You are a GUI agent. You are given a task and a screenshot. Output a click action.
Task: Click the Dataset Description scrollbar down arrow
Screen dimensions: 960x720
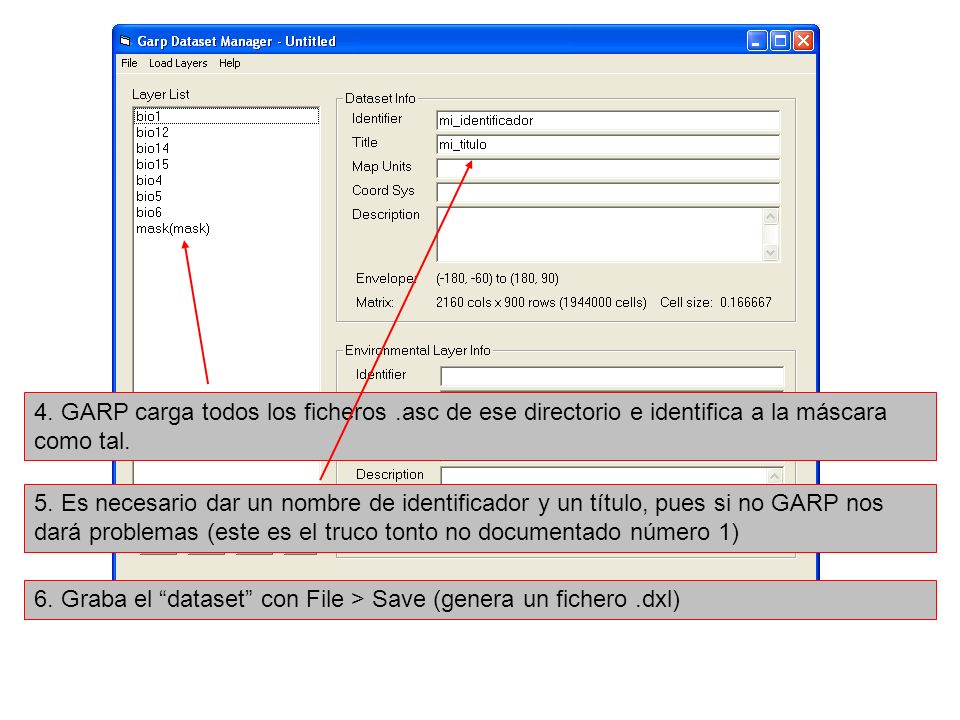(771, 252)
